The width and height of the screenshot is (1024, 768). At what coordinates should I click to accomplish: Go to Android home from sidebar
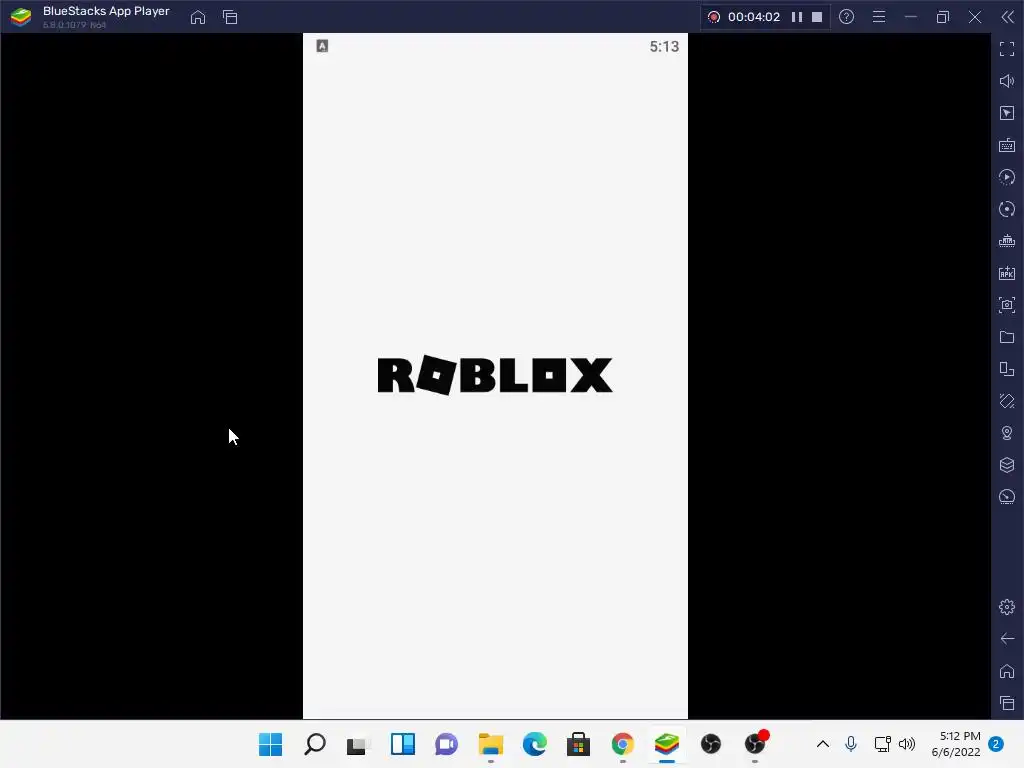[x=1007, y=671]
